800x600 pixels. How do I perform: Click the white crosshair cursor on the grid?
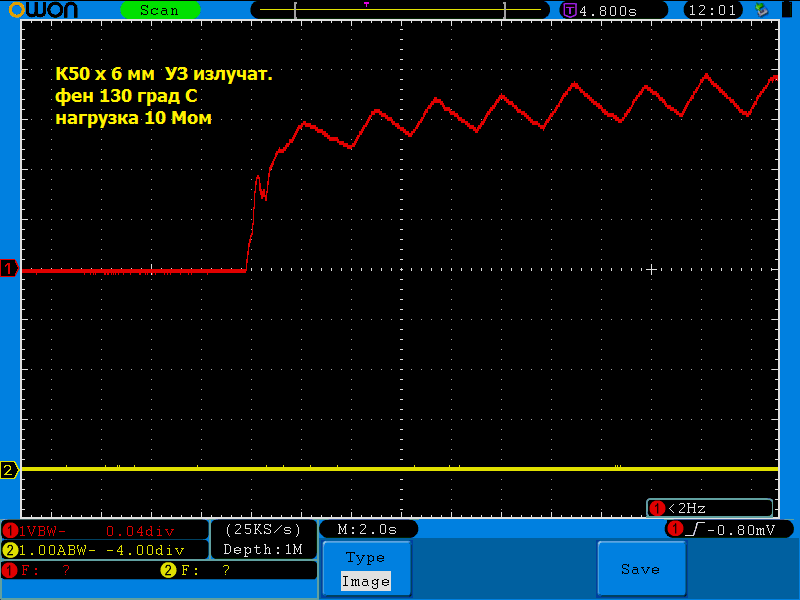[x=651, y=270]
